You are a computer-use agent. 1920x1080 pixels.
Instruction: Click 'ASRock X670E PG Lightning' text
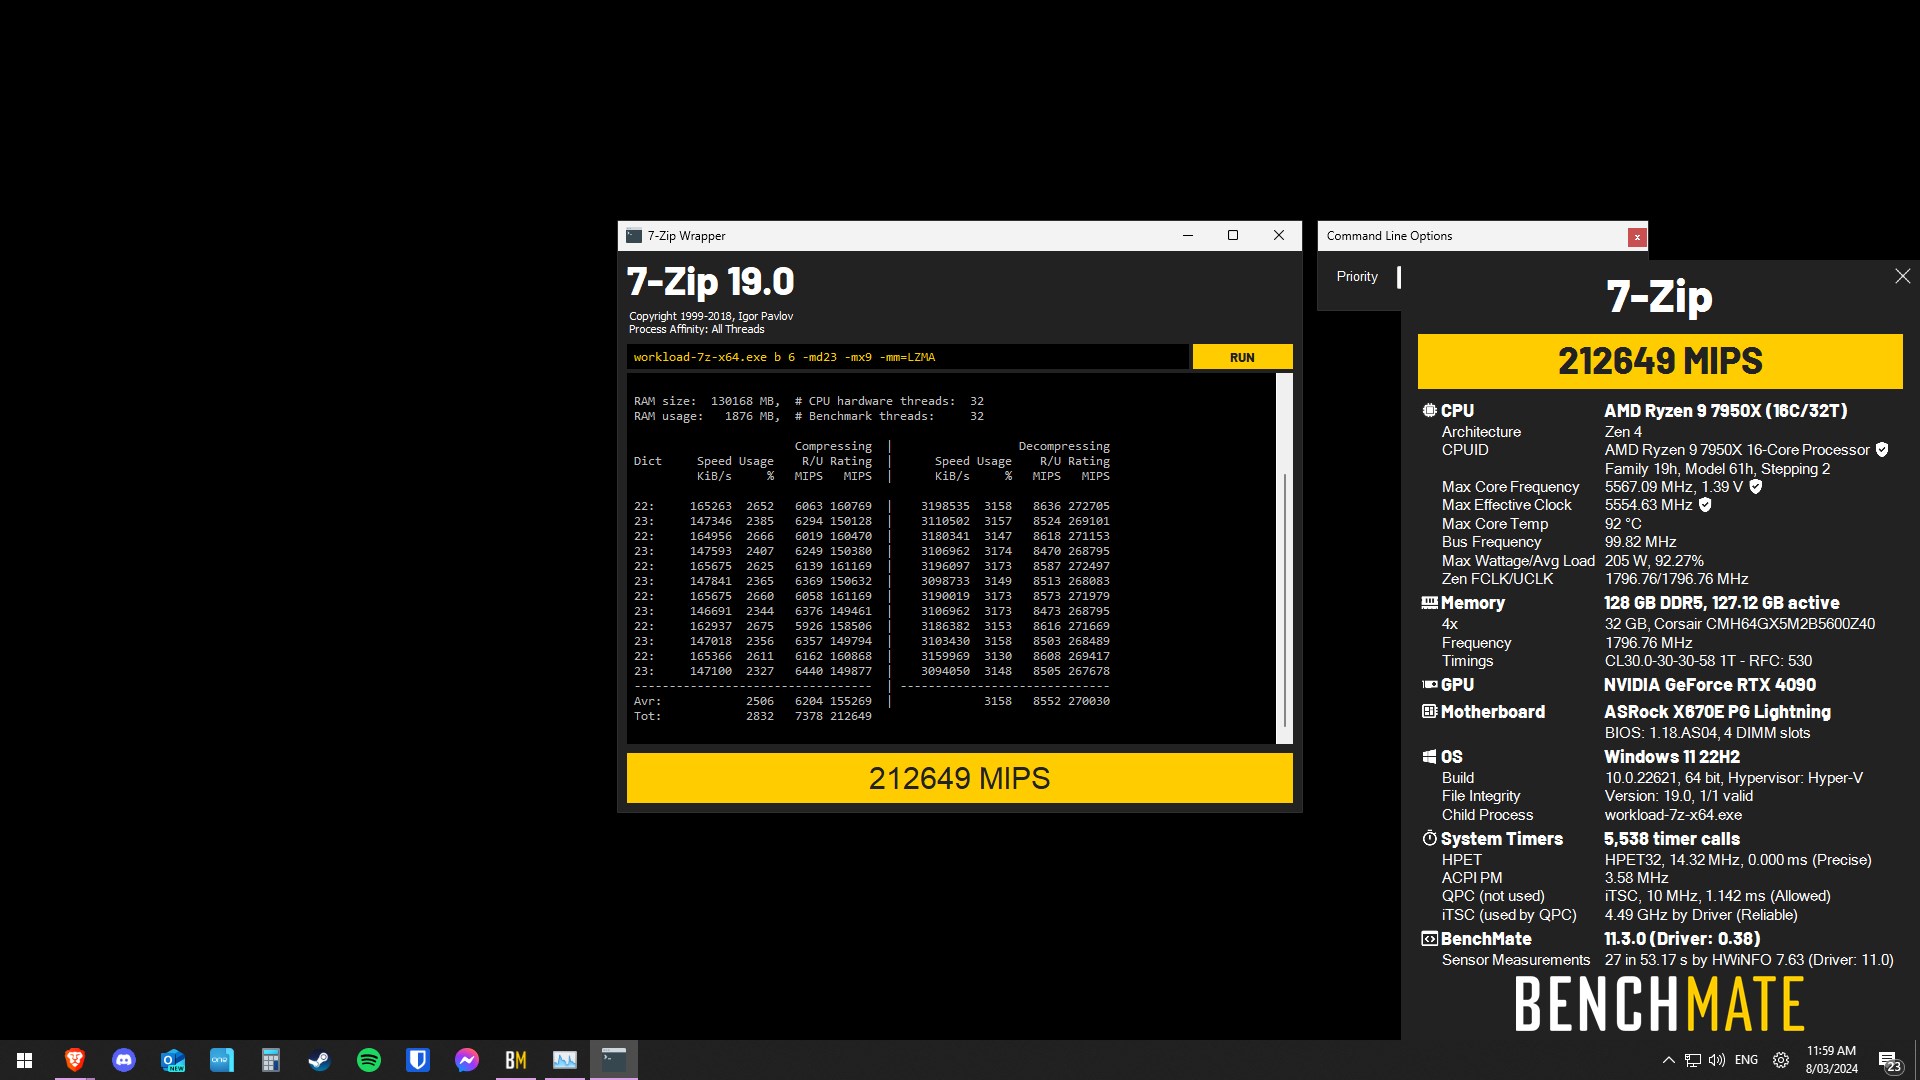coord(1717,712)
